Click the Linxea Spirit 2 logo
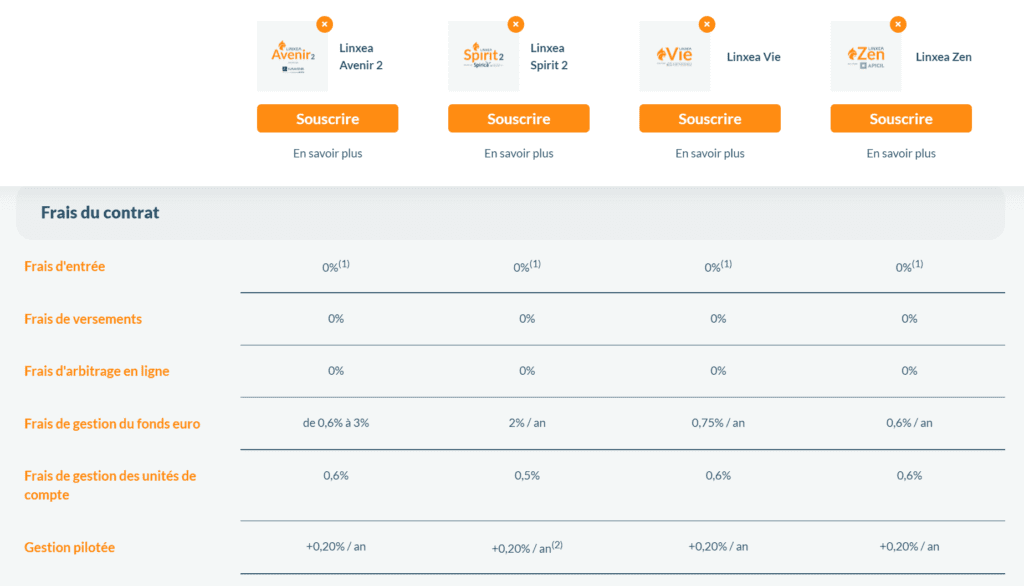Image resolution: width=1024 pixels, height=586 pixels. coord(483,57)
